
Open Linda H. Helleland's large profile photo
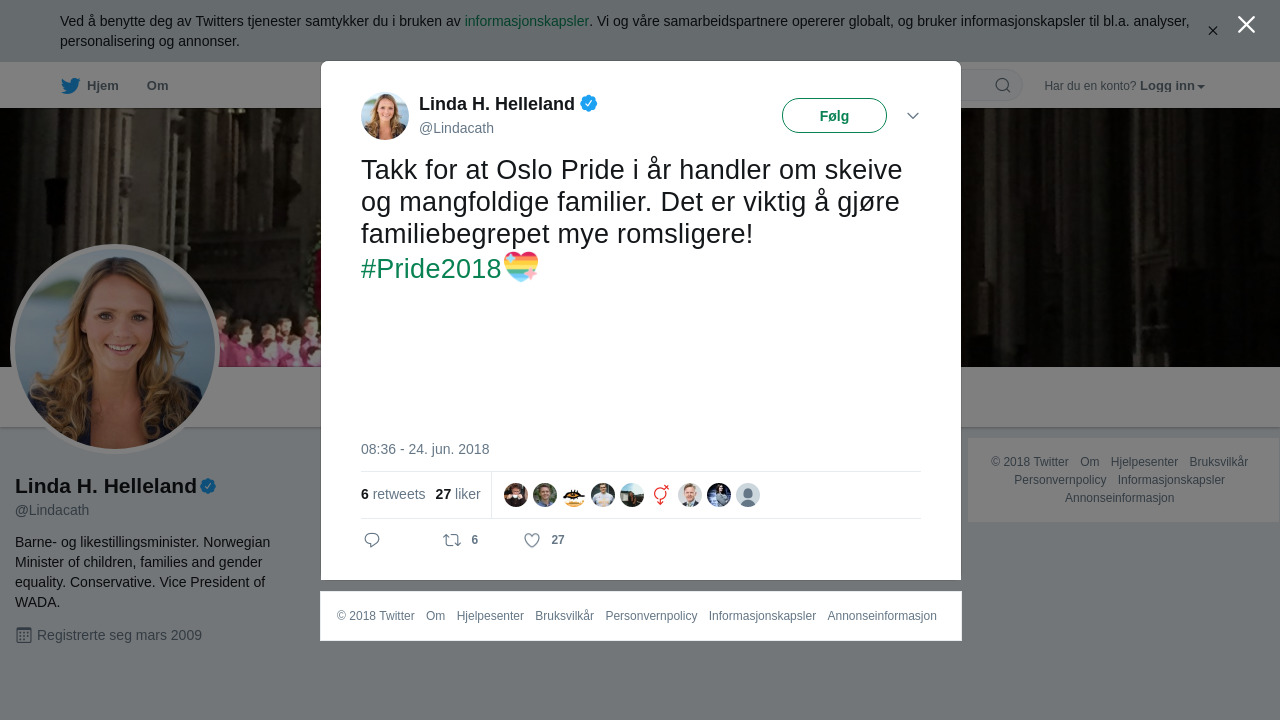115,349
